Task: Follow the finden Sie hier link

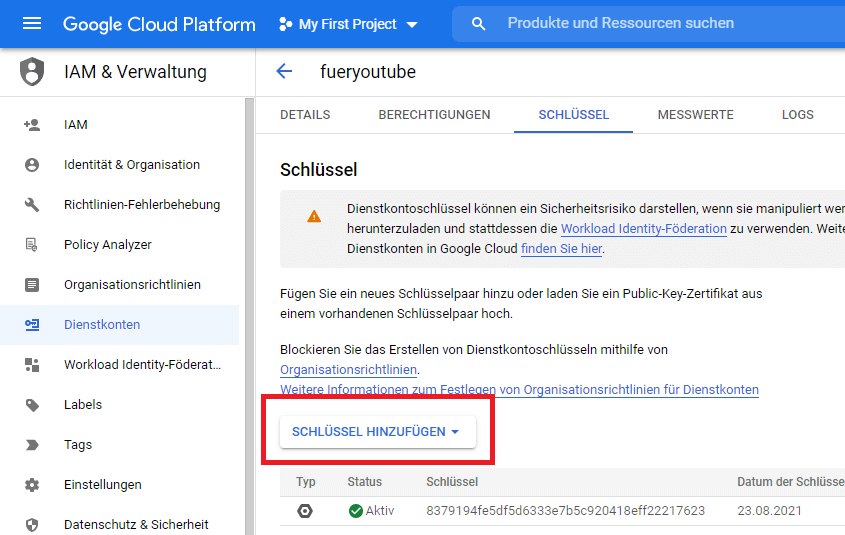Action: coord(561,248)
